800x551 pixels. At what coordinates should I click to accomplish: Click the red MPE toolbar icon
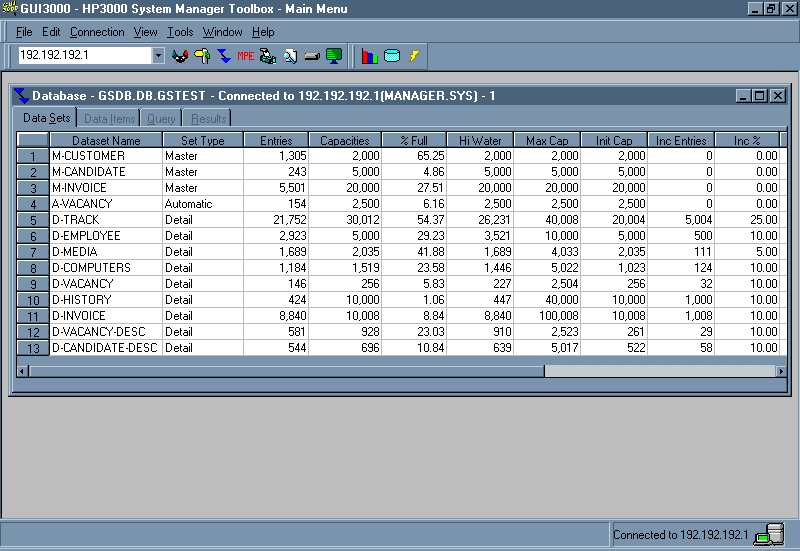pyautogui.click(x=246, y=56)
